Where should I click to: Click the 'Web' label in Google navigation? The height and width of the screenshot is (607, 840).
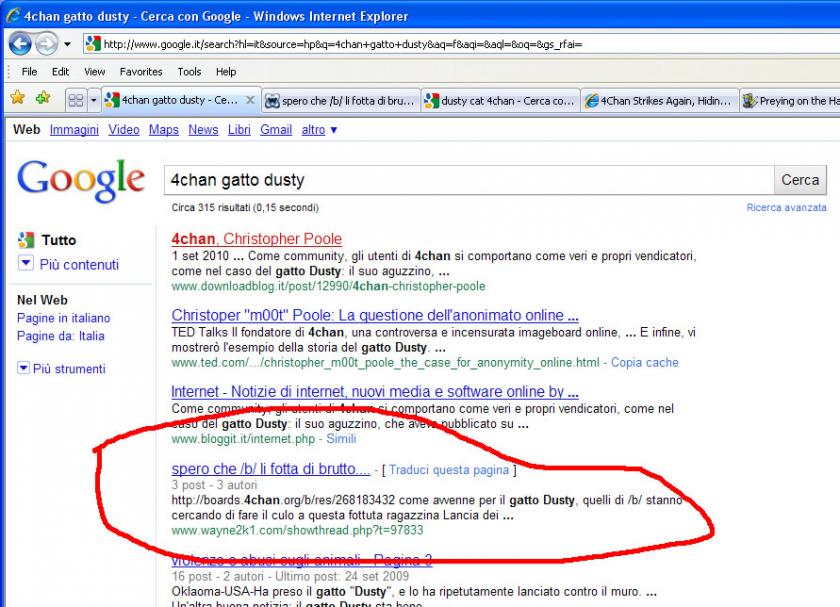[27, 130]
